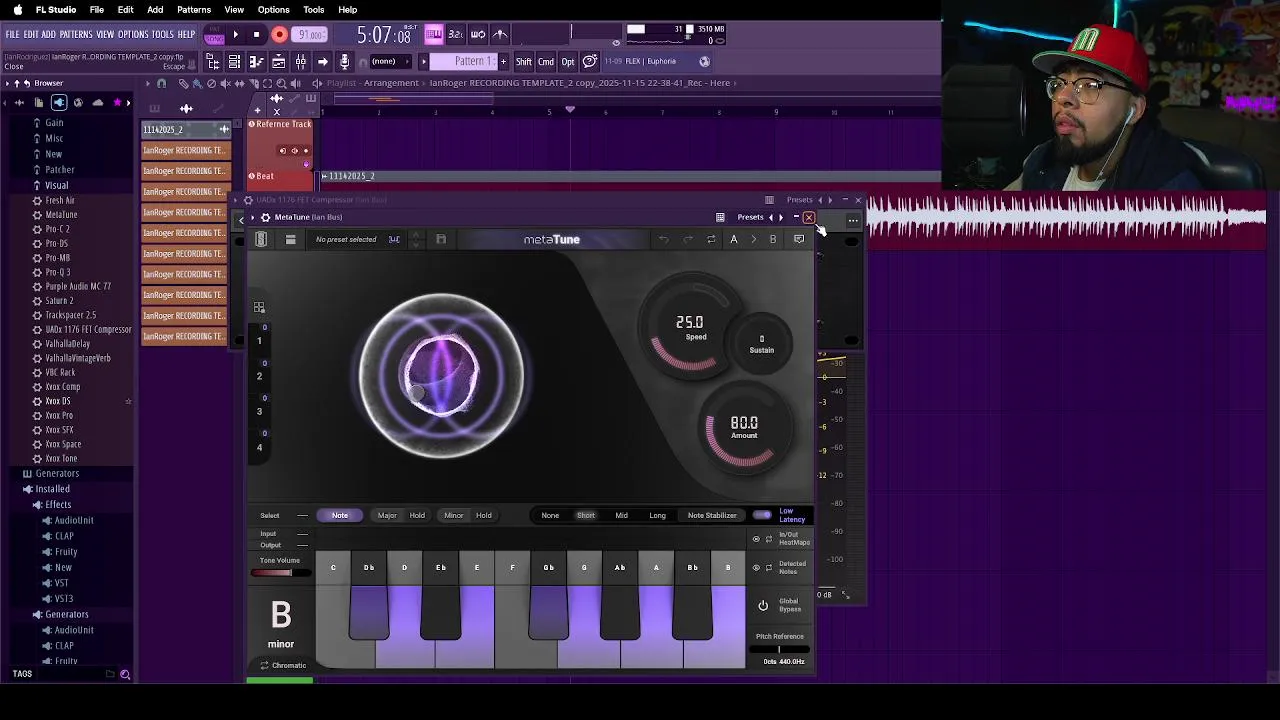Viewport: 1280px width, 720px height.
Task: Open MetaTune window Presets dropdown
Action: pyautogui.click(x=750, y=217)
